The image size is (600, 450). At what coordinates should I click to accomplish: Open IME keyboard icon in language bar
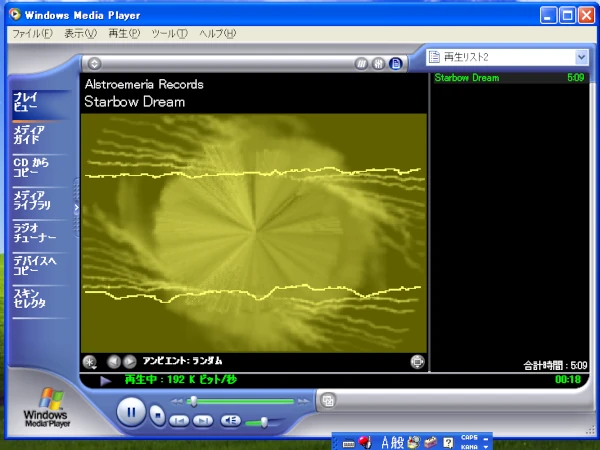(x=348, y=443)
